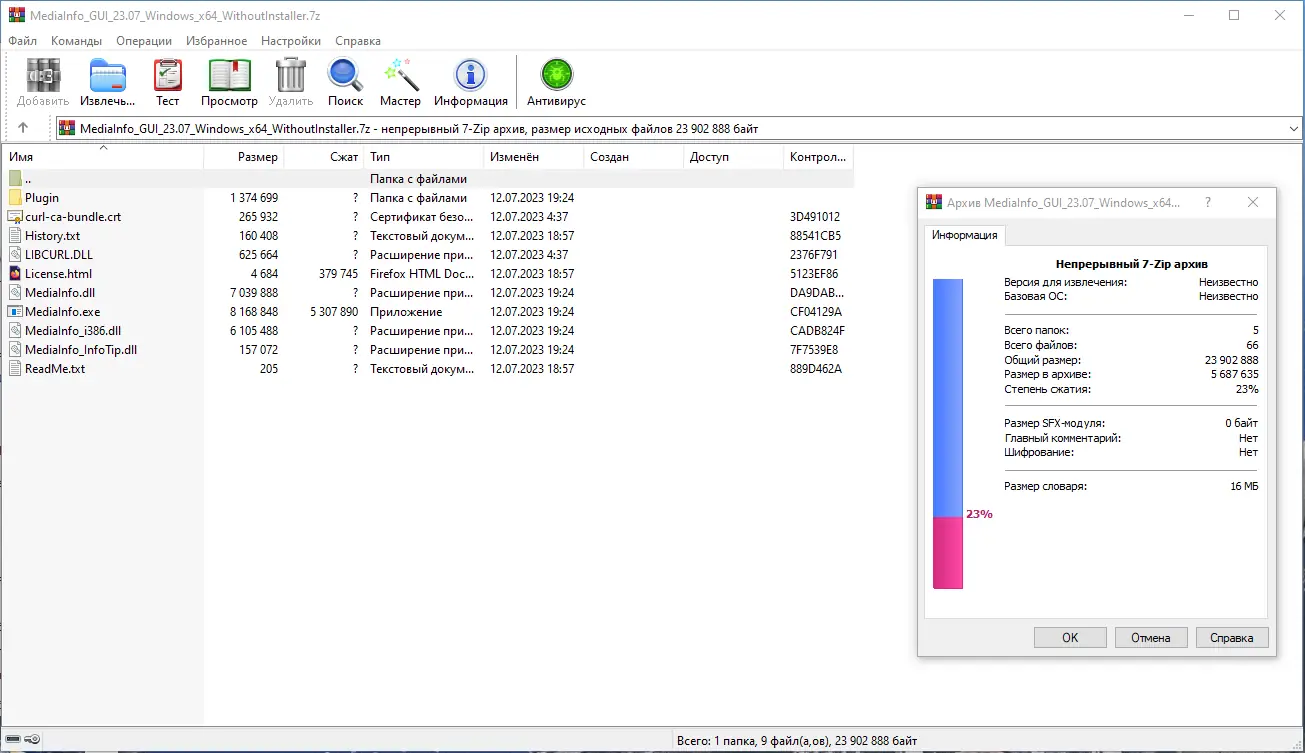Click the curl-ca-bundle.crt certificate icon
The width and height of the screenshot is (1305, 753).
[15, 217]
